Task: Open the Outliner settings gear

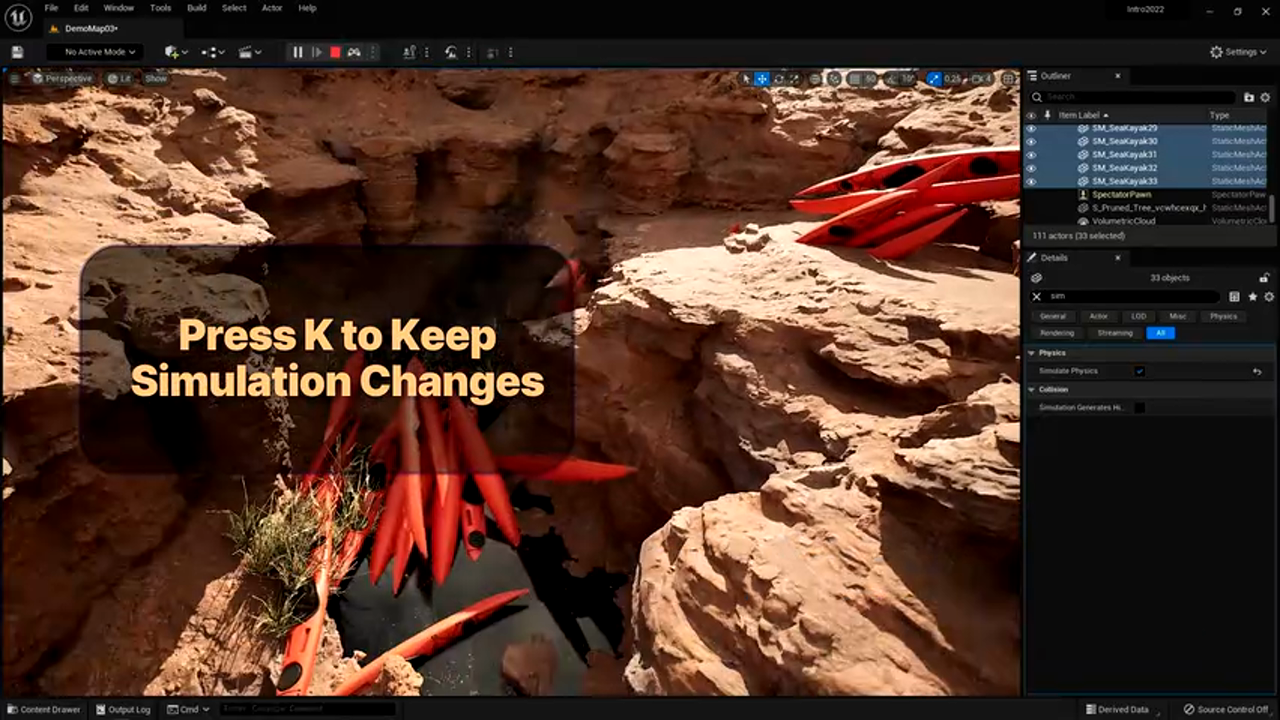Action: click(x=1266, y=97)
